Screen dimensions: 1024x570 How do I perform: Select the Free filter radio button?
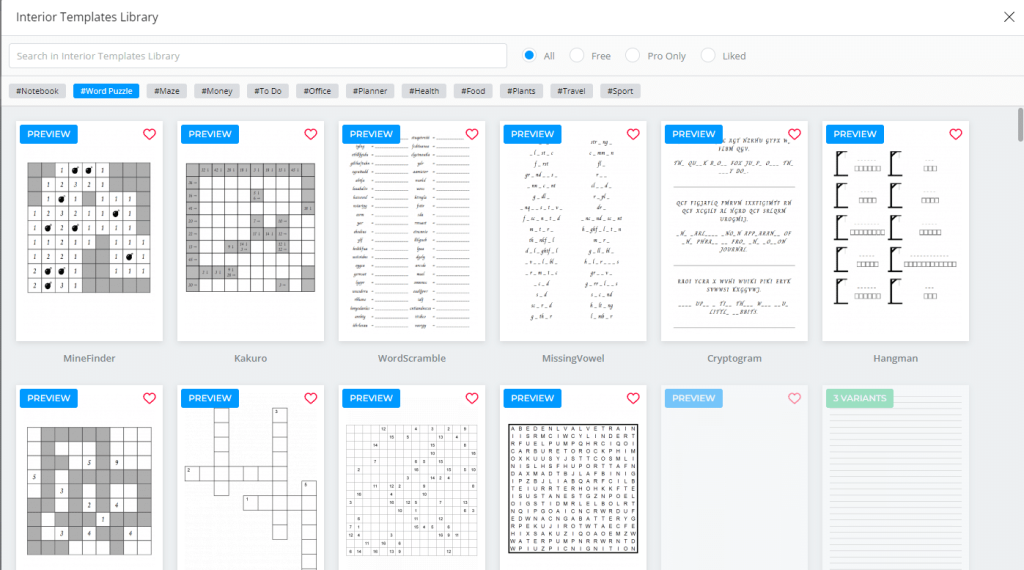point(577,56)
